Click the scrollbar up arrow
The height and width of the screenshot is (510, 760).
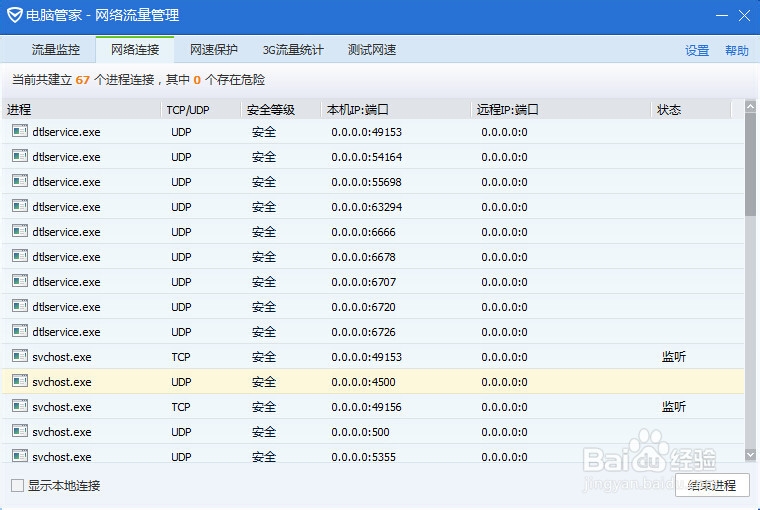tap(750, 106)
